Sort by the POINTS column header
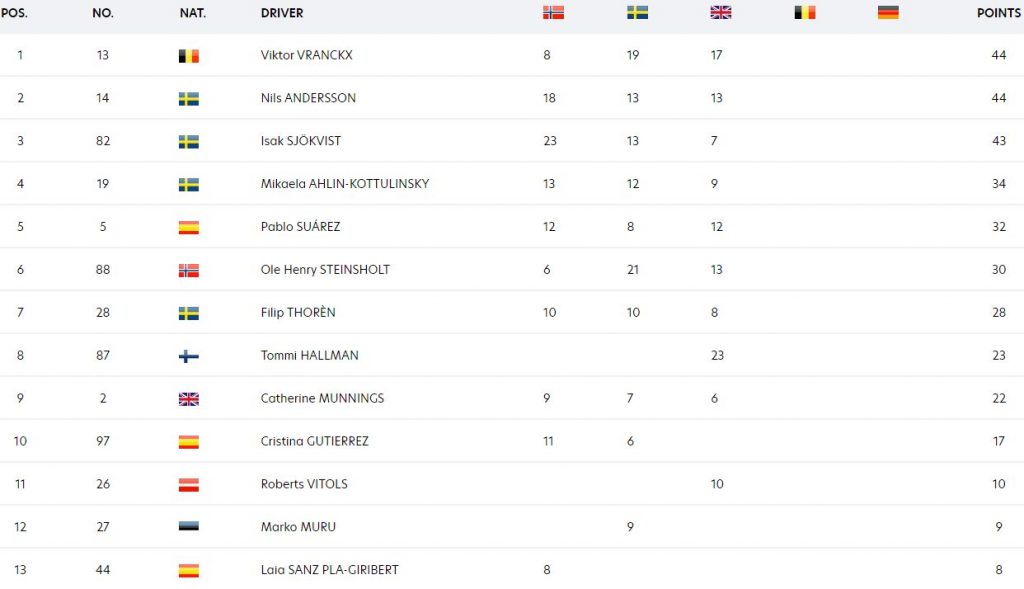 pyautogui.click(x=998, y=13)
